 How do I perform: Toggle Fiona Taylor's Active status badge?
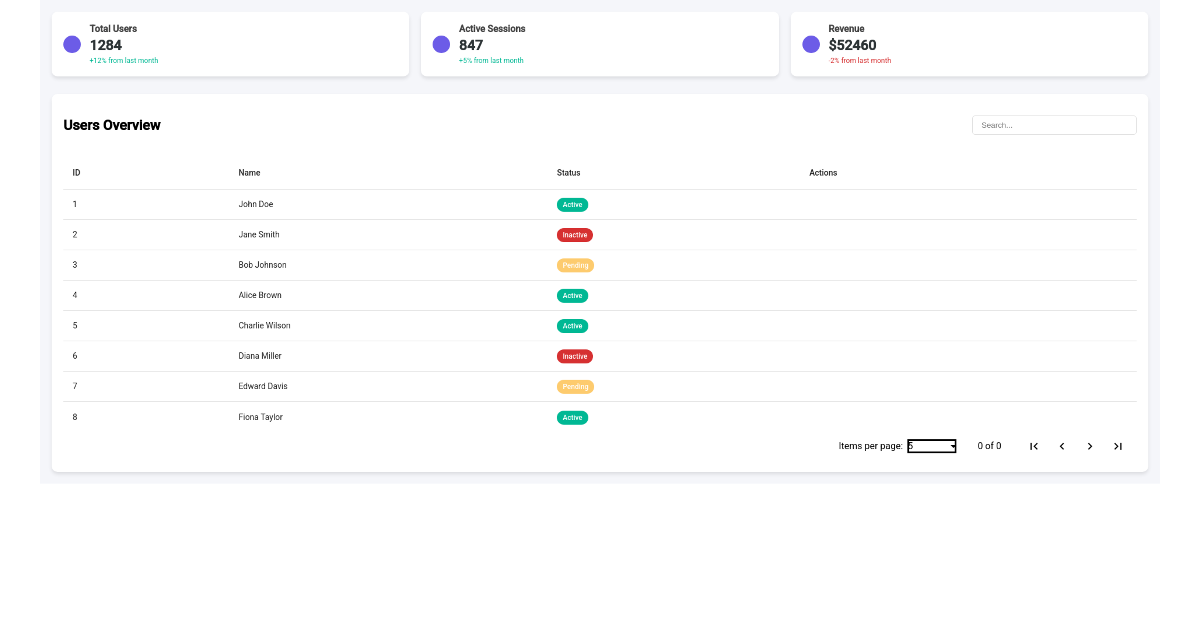[x=572, y=417]
